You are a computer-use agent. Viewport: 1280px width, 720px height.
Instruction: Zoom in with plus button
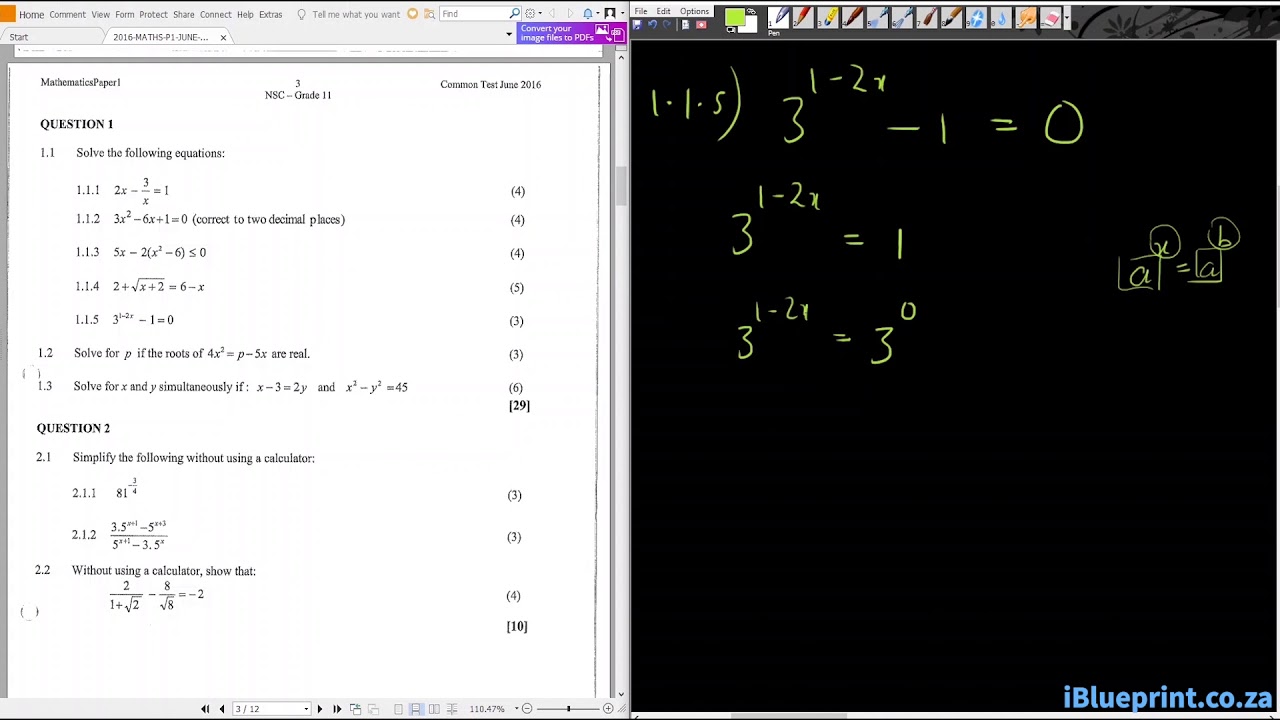point(607,709)
